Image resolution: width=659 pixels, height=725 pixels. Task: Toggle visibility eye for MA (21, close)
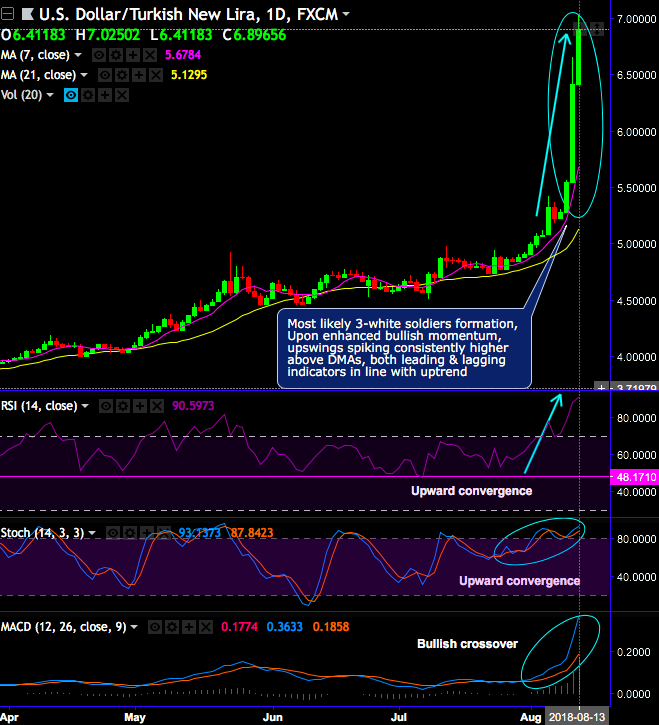[x=105, y=75]
